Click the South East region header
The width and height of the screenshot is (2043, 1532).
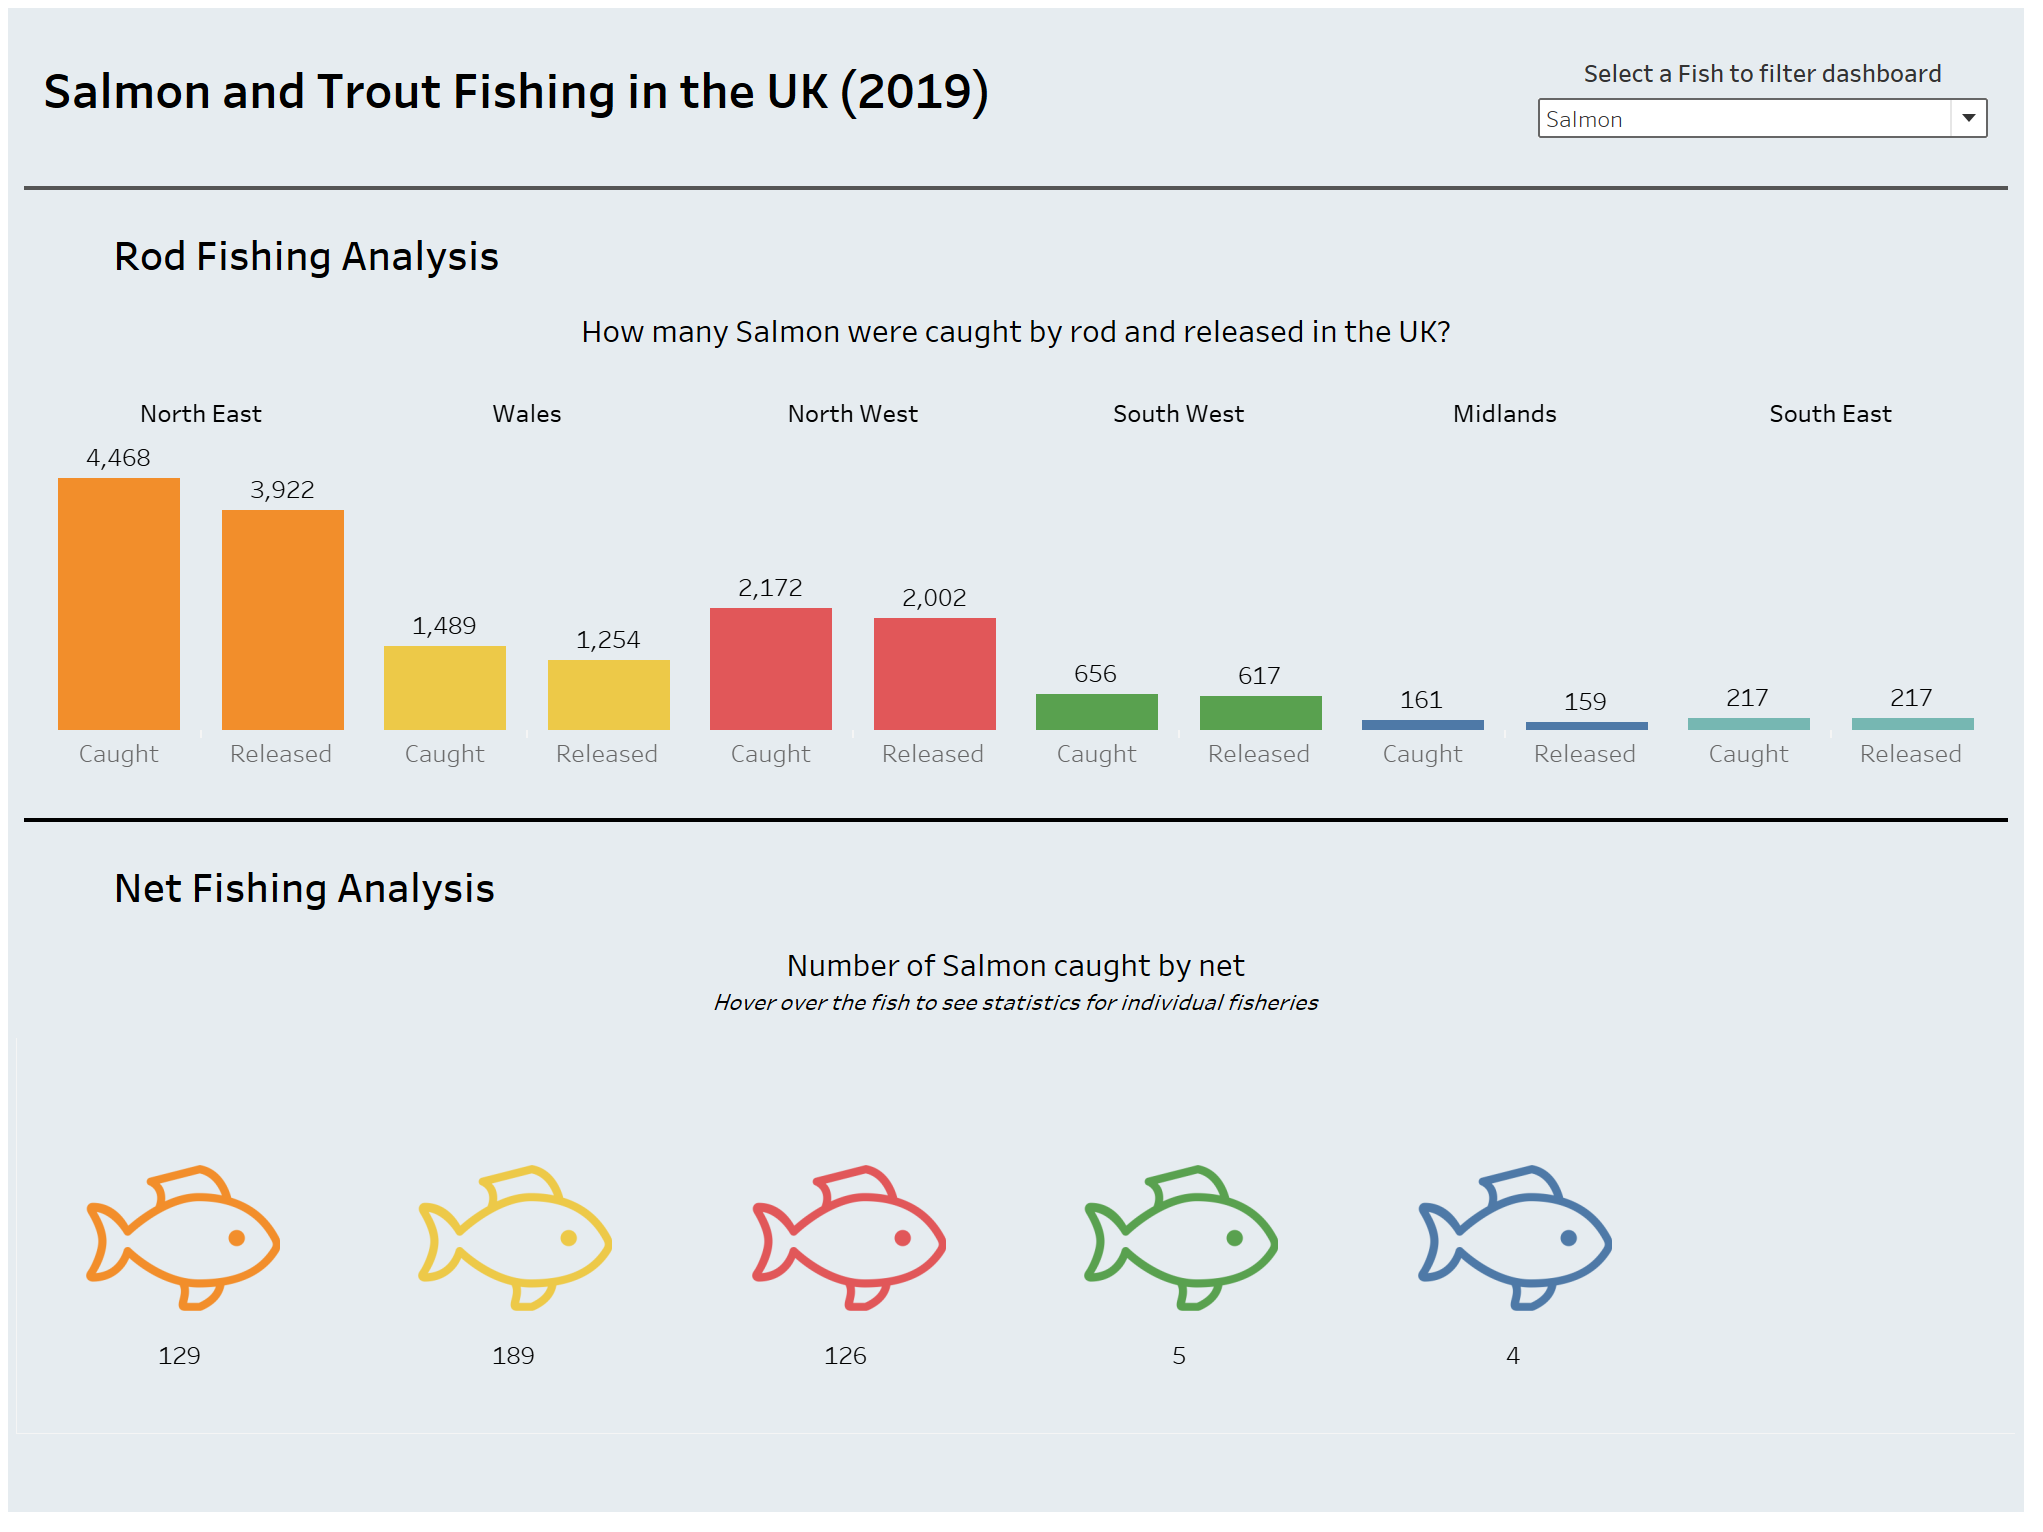click(x=1830, y=414)
